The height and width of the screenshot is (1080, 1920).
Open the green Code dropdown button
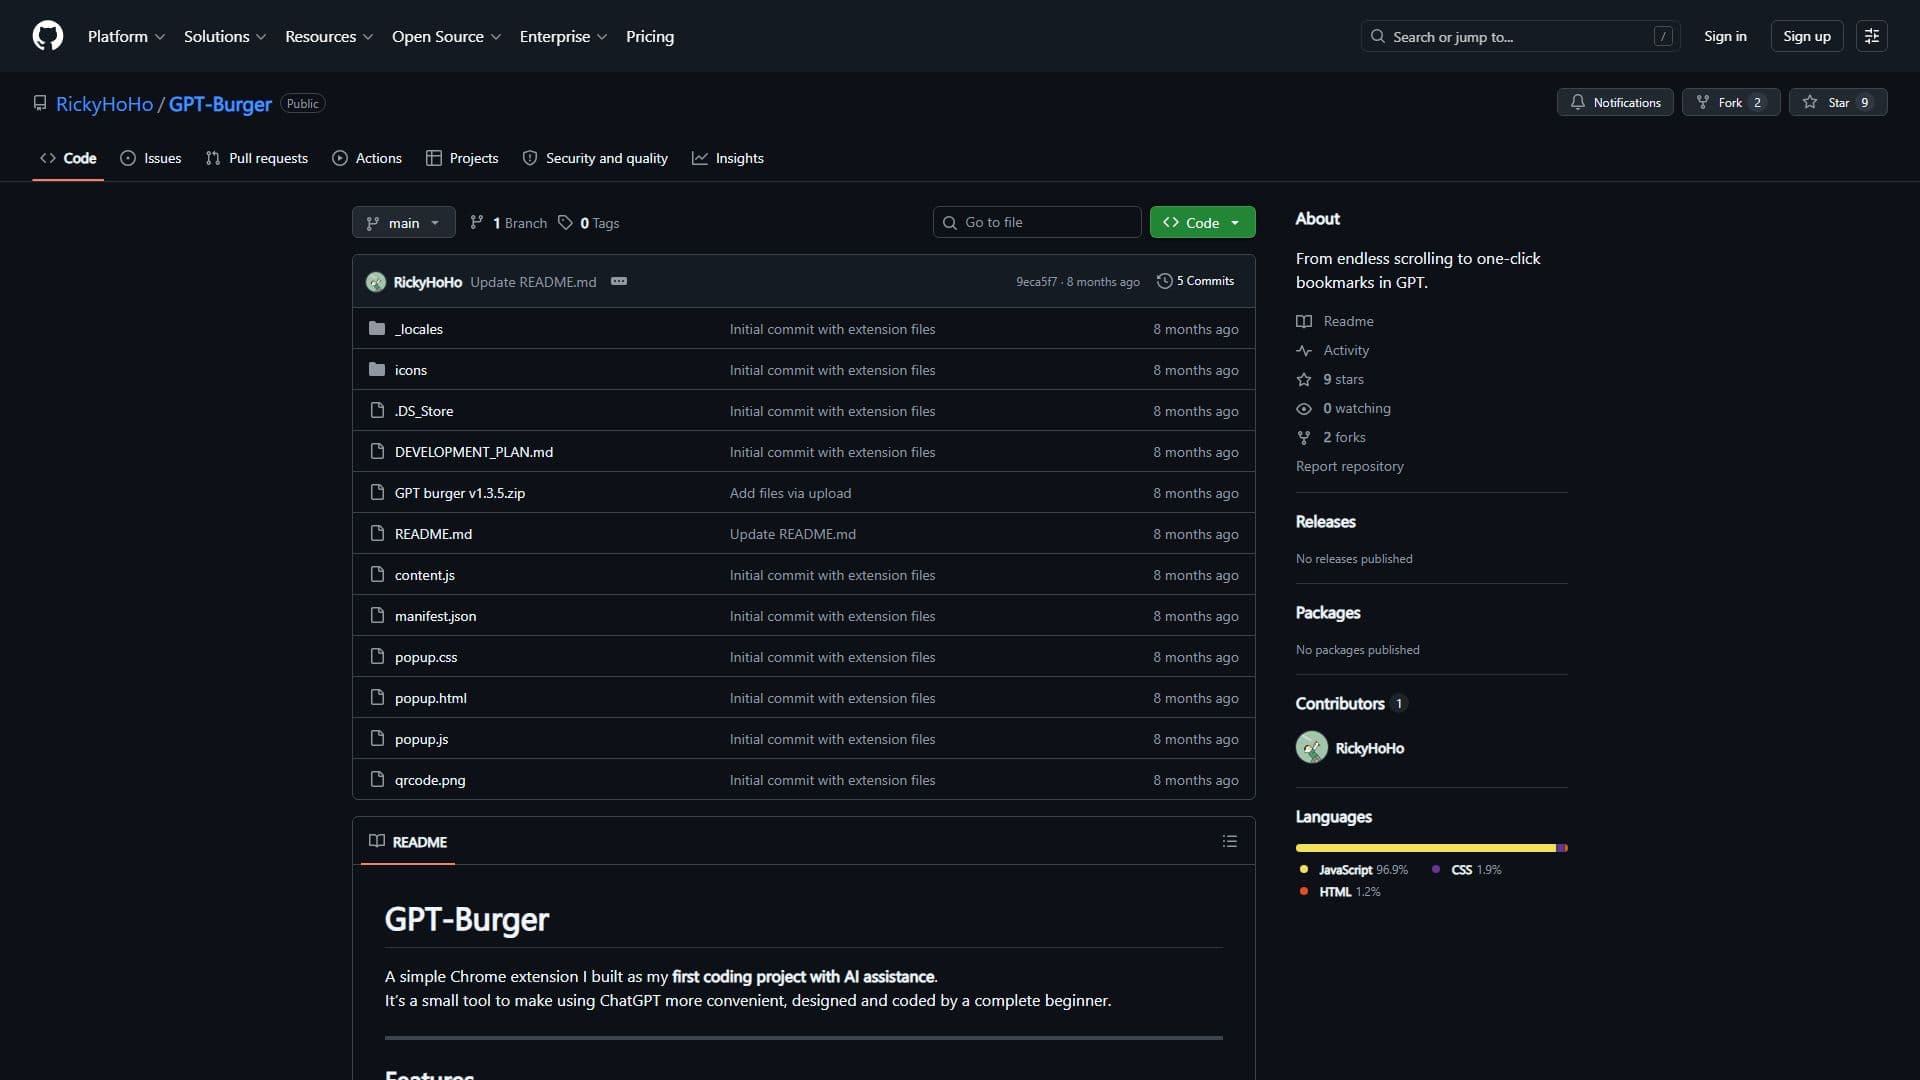[1202, 222]
